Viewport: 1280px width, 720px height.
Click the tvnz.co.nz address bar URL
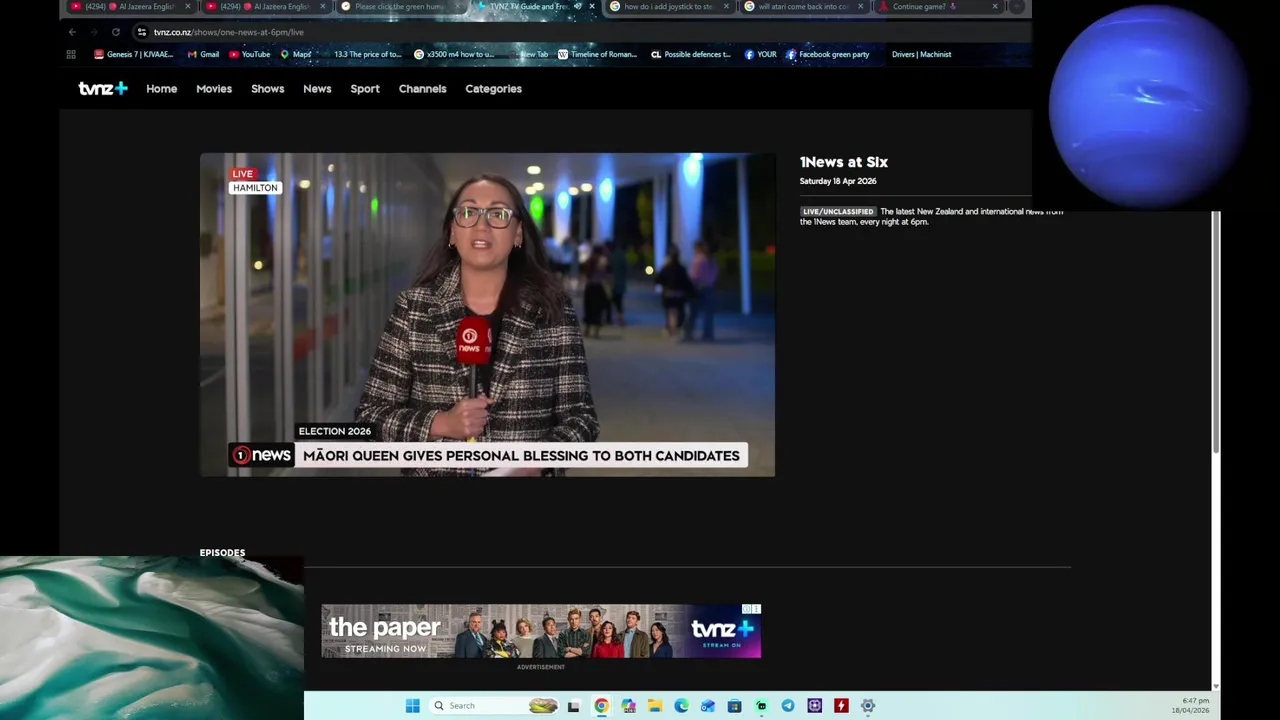coord(228,32)
